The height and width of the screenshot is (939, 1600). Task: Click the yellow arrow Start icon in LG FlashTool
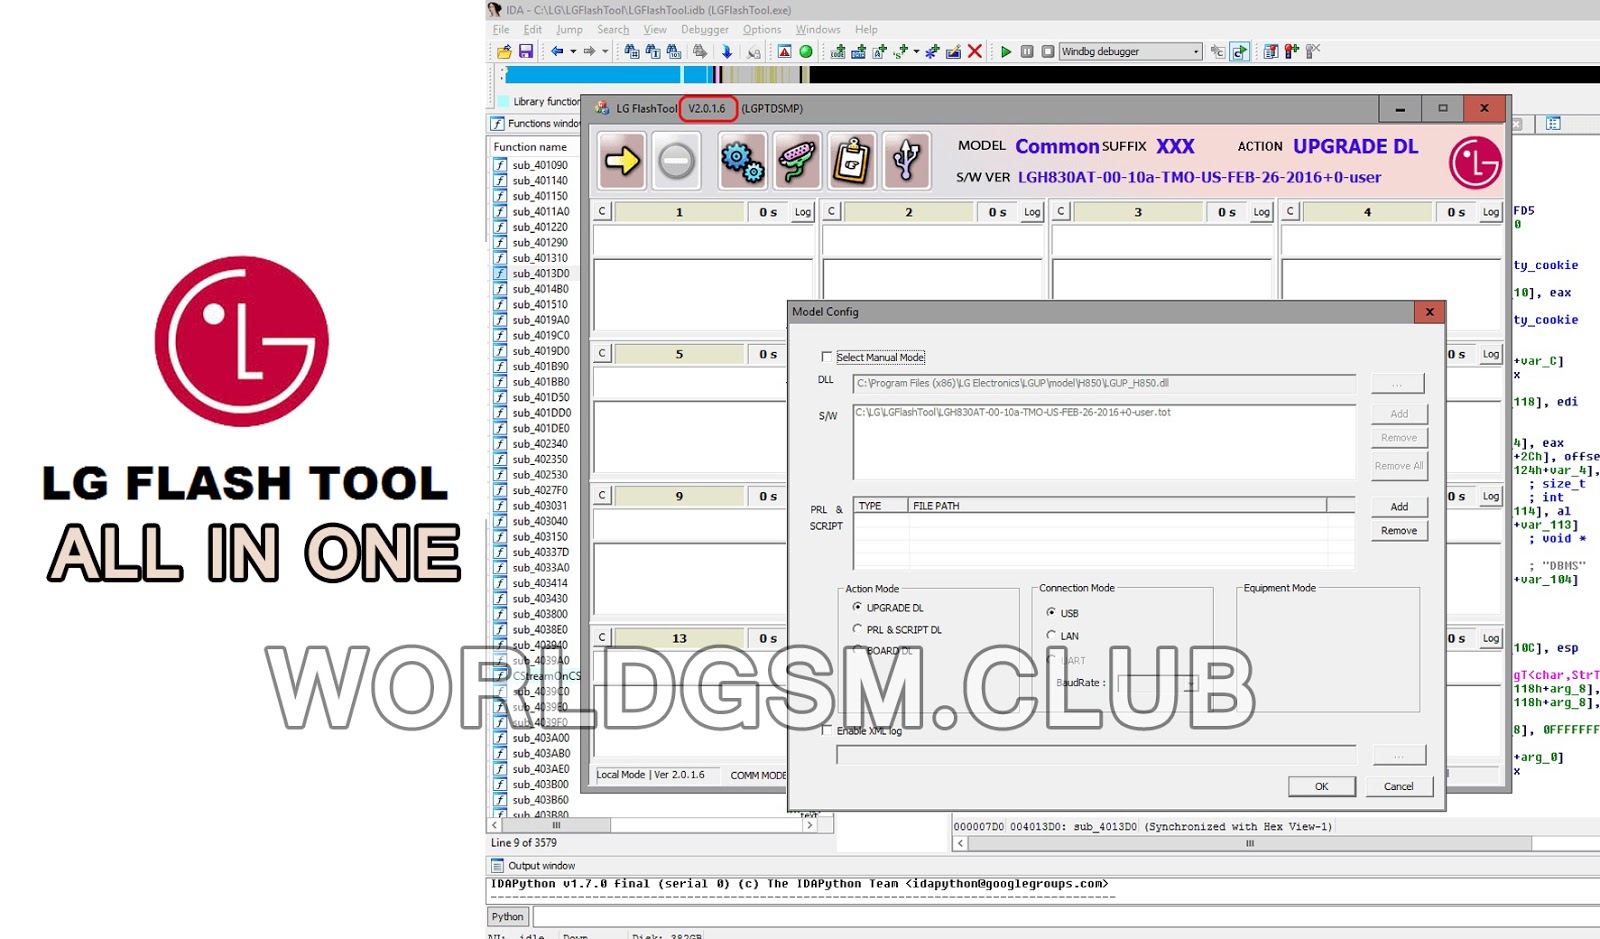point(622,160)
